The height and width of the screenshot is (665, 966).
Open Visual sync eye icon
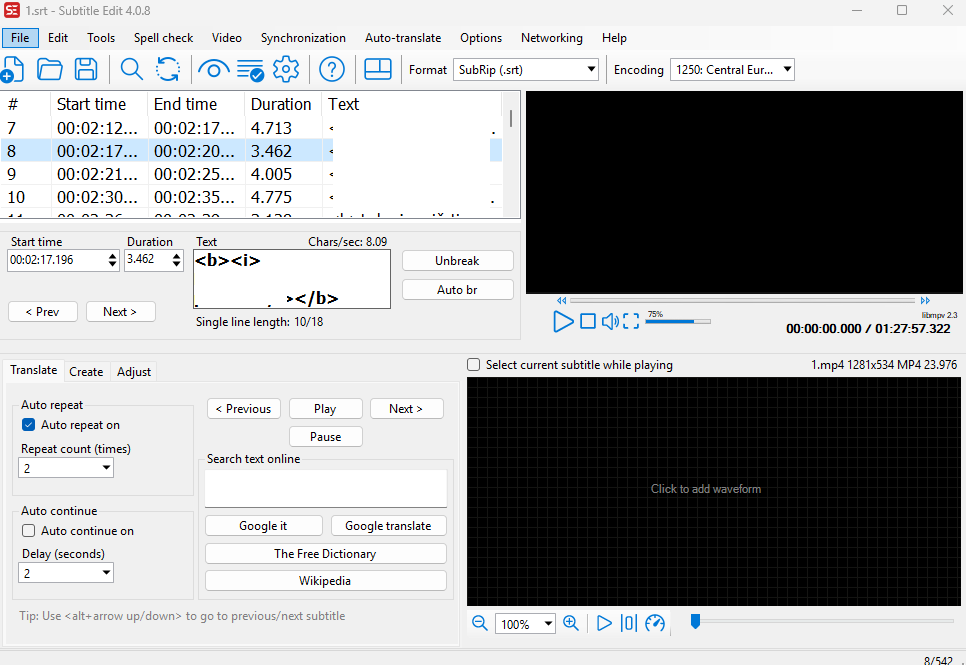pos(212,69)
